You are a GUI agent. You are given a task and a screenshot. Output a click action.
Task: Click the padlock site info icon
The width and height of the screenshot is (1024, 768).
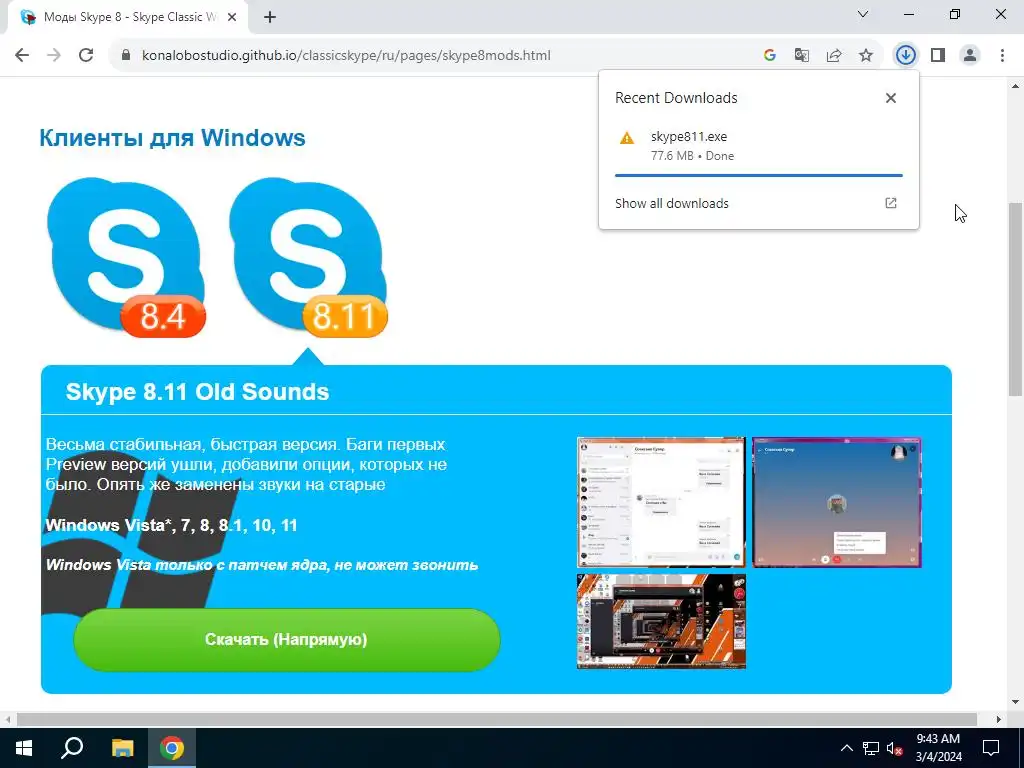(x=126, y=56)
